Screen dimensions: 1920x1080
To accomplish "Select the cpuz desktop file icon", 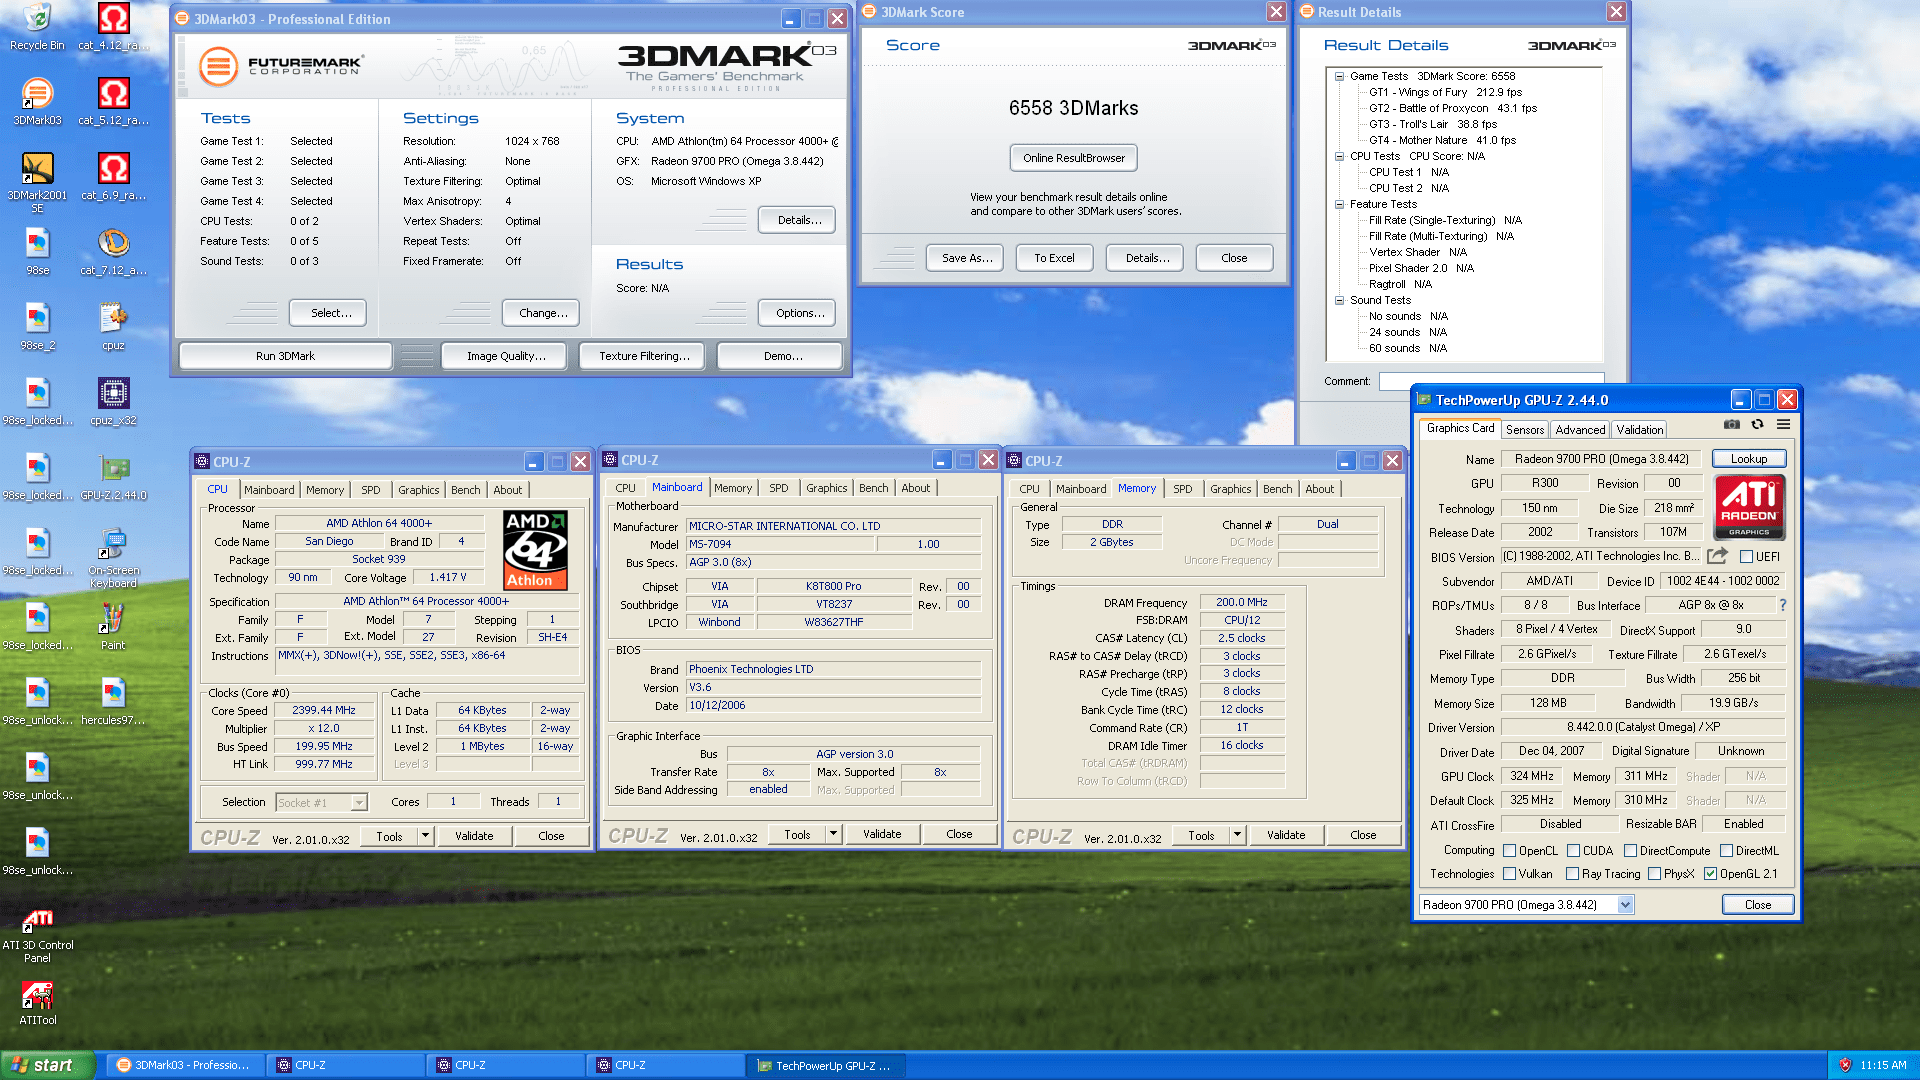I will click(113, 326).
